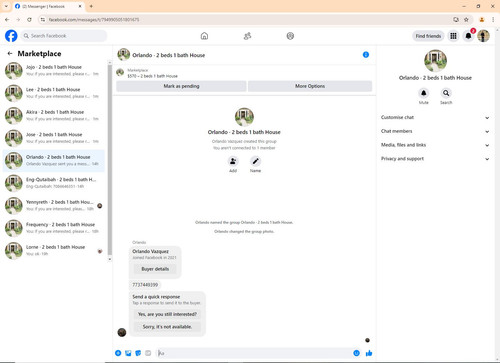Click phone number message 7737449399
The height and width of the screenshot is (363, 500).
click(145, 285)
